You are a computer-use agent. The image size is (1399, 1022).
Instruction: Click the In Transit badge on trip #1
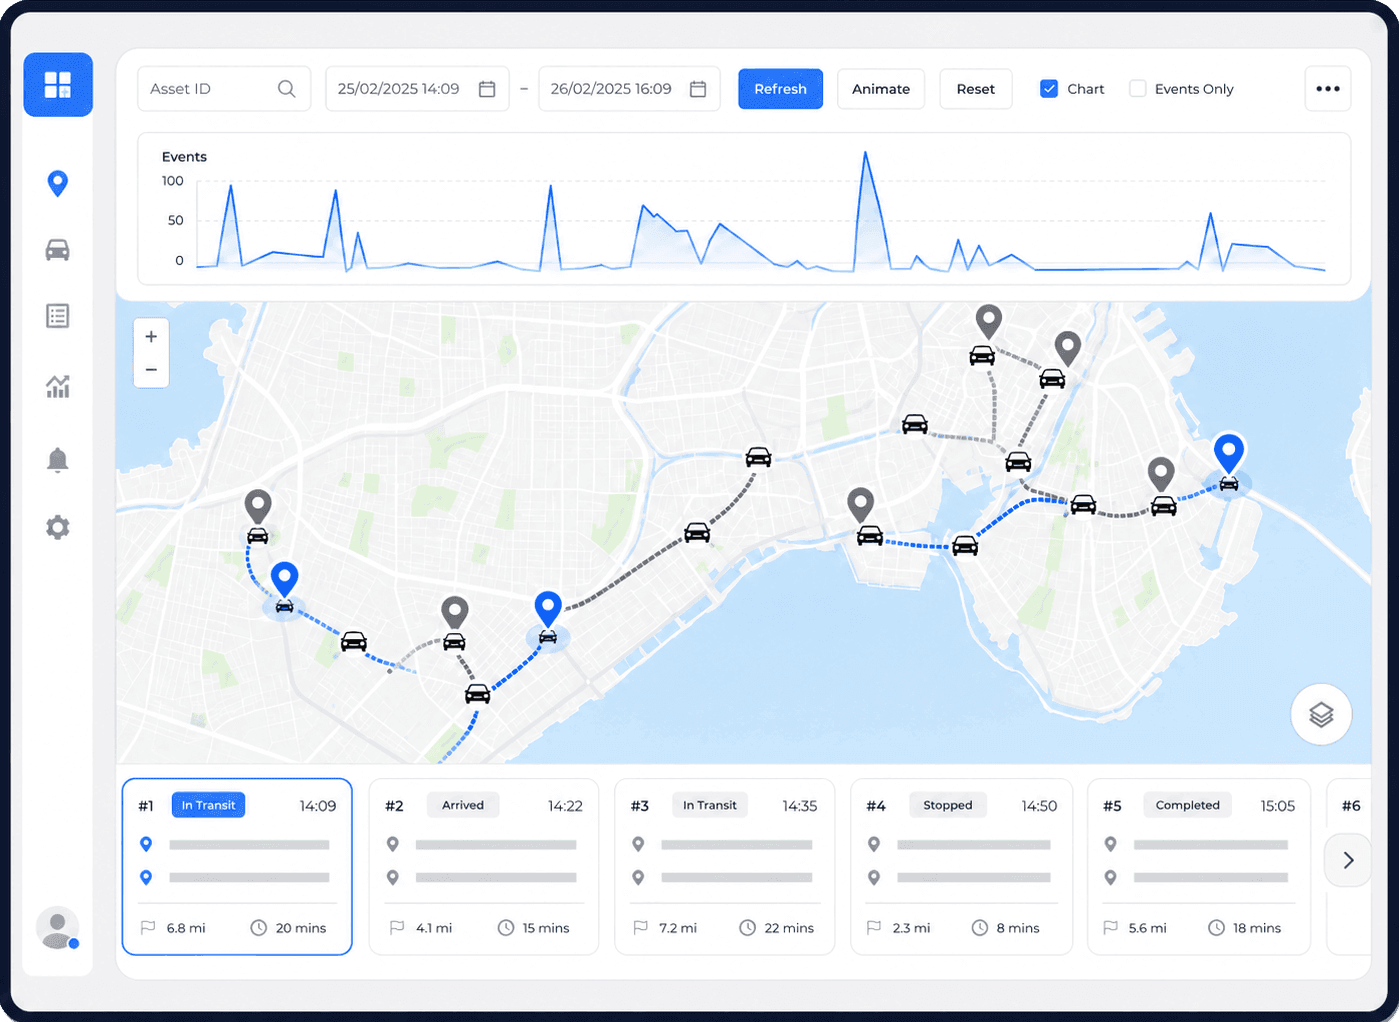point(208,805)
